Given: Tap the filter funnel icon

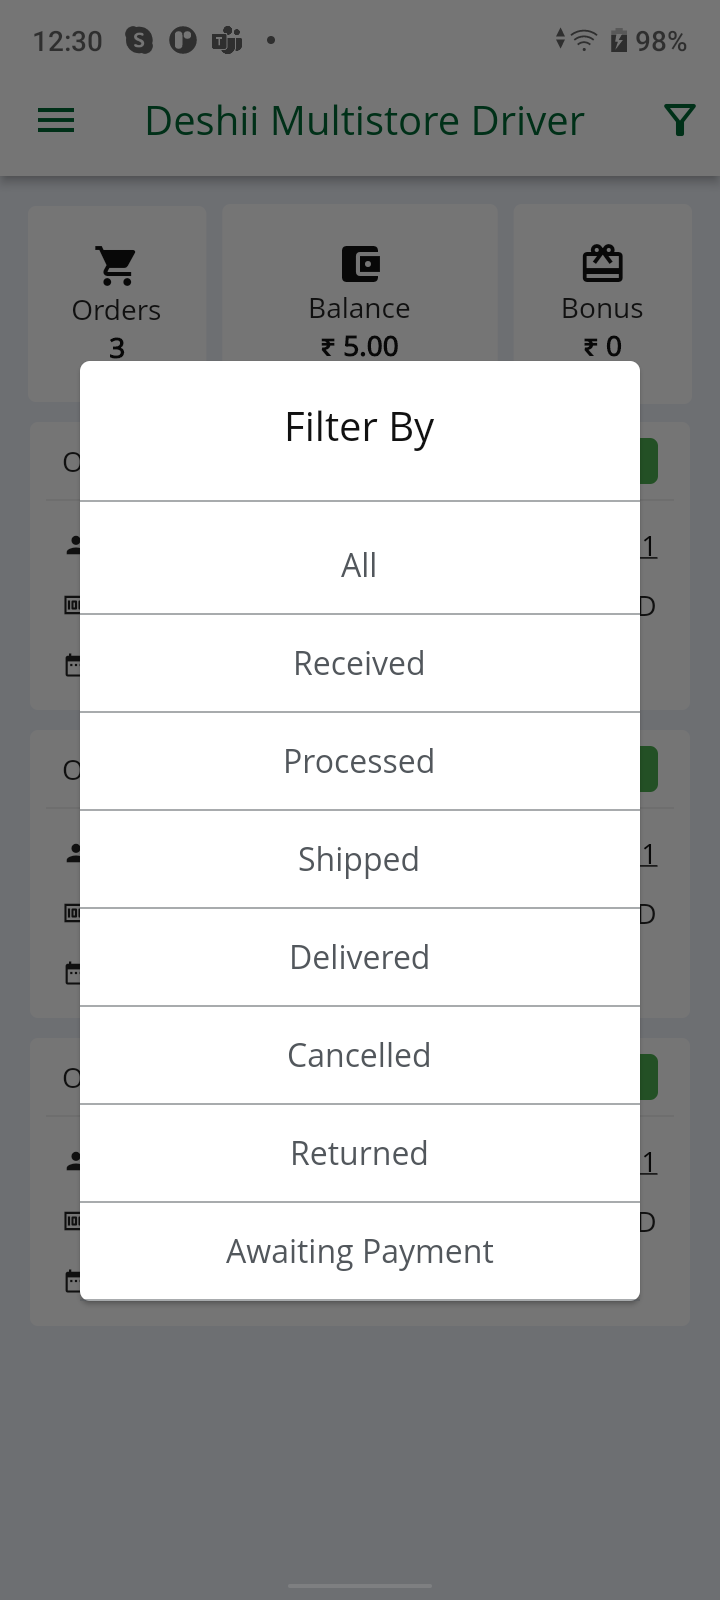Looking at the screenshot, I should point(680,121).
